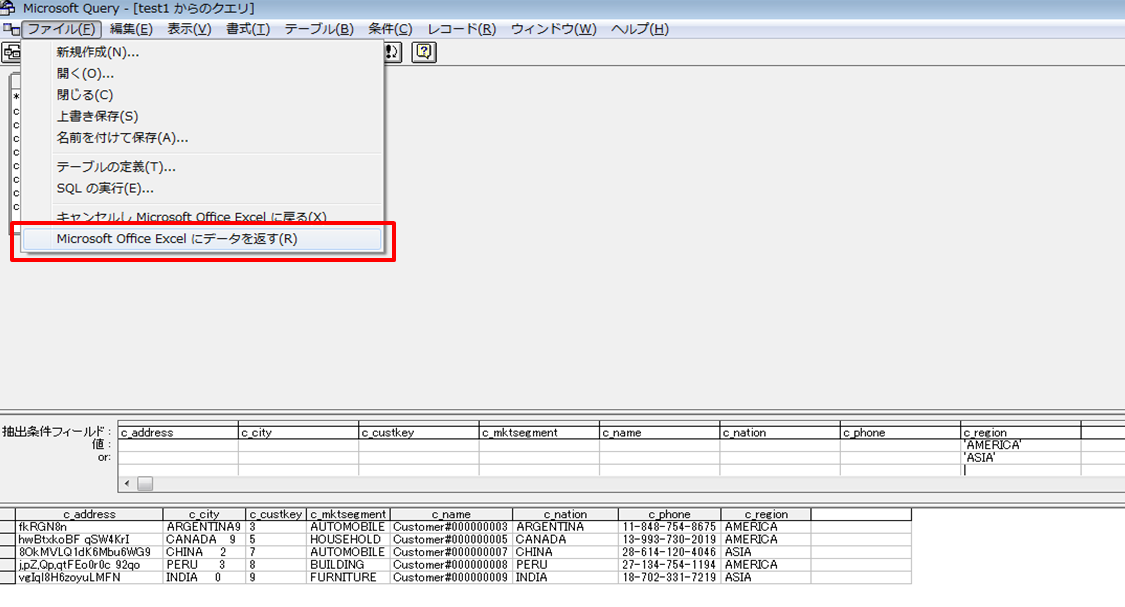1125x607 pixels.
Task: Click SQL の実行(E) menu item
Action: [x=105, y=188]
